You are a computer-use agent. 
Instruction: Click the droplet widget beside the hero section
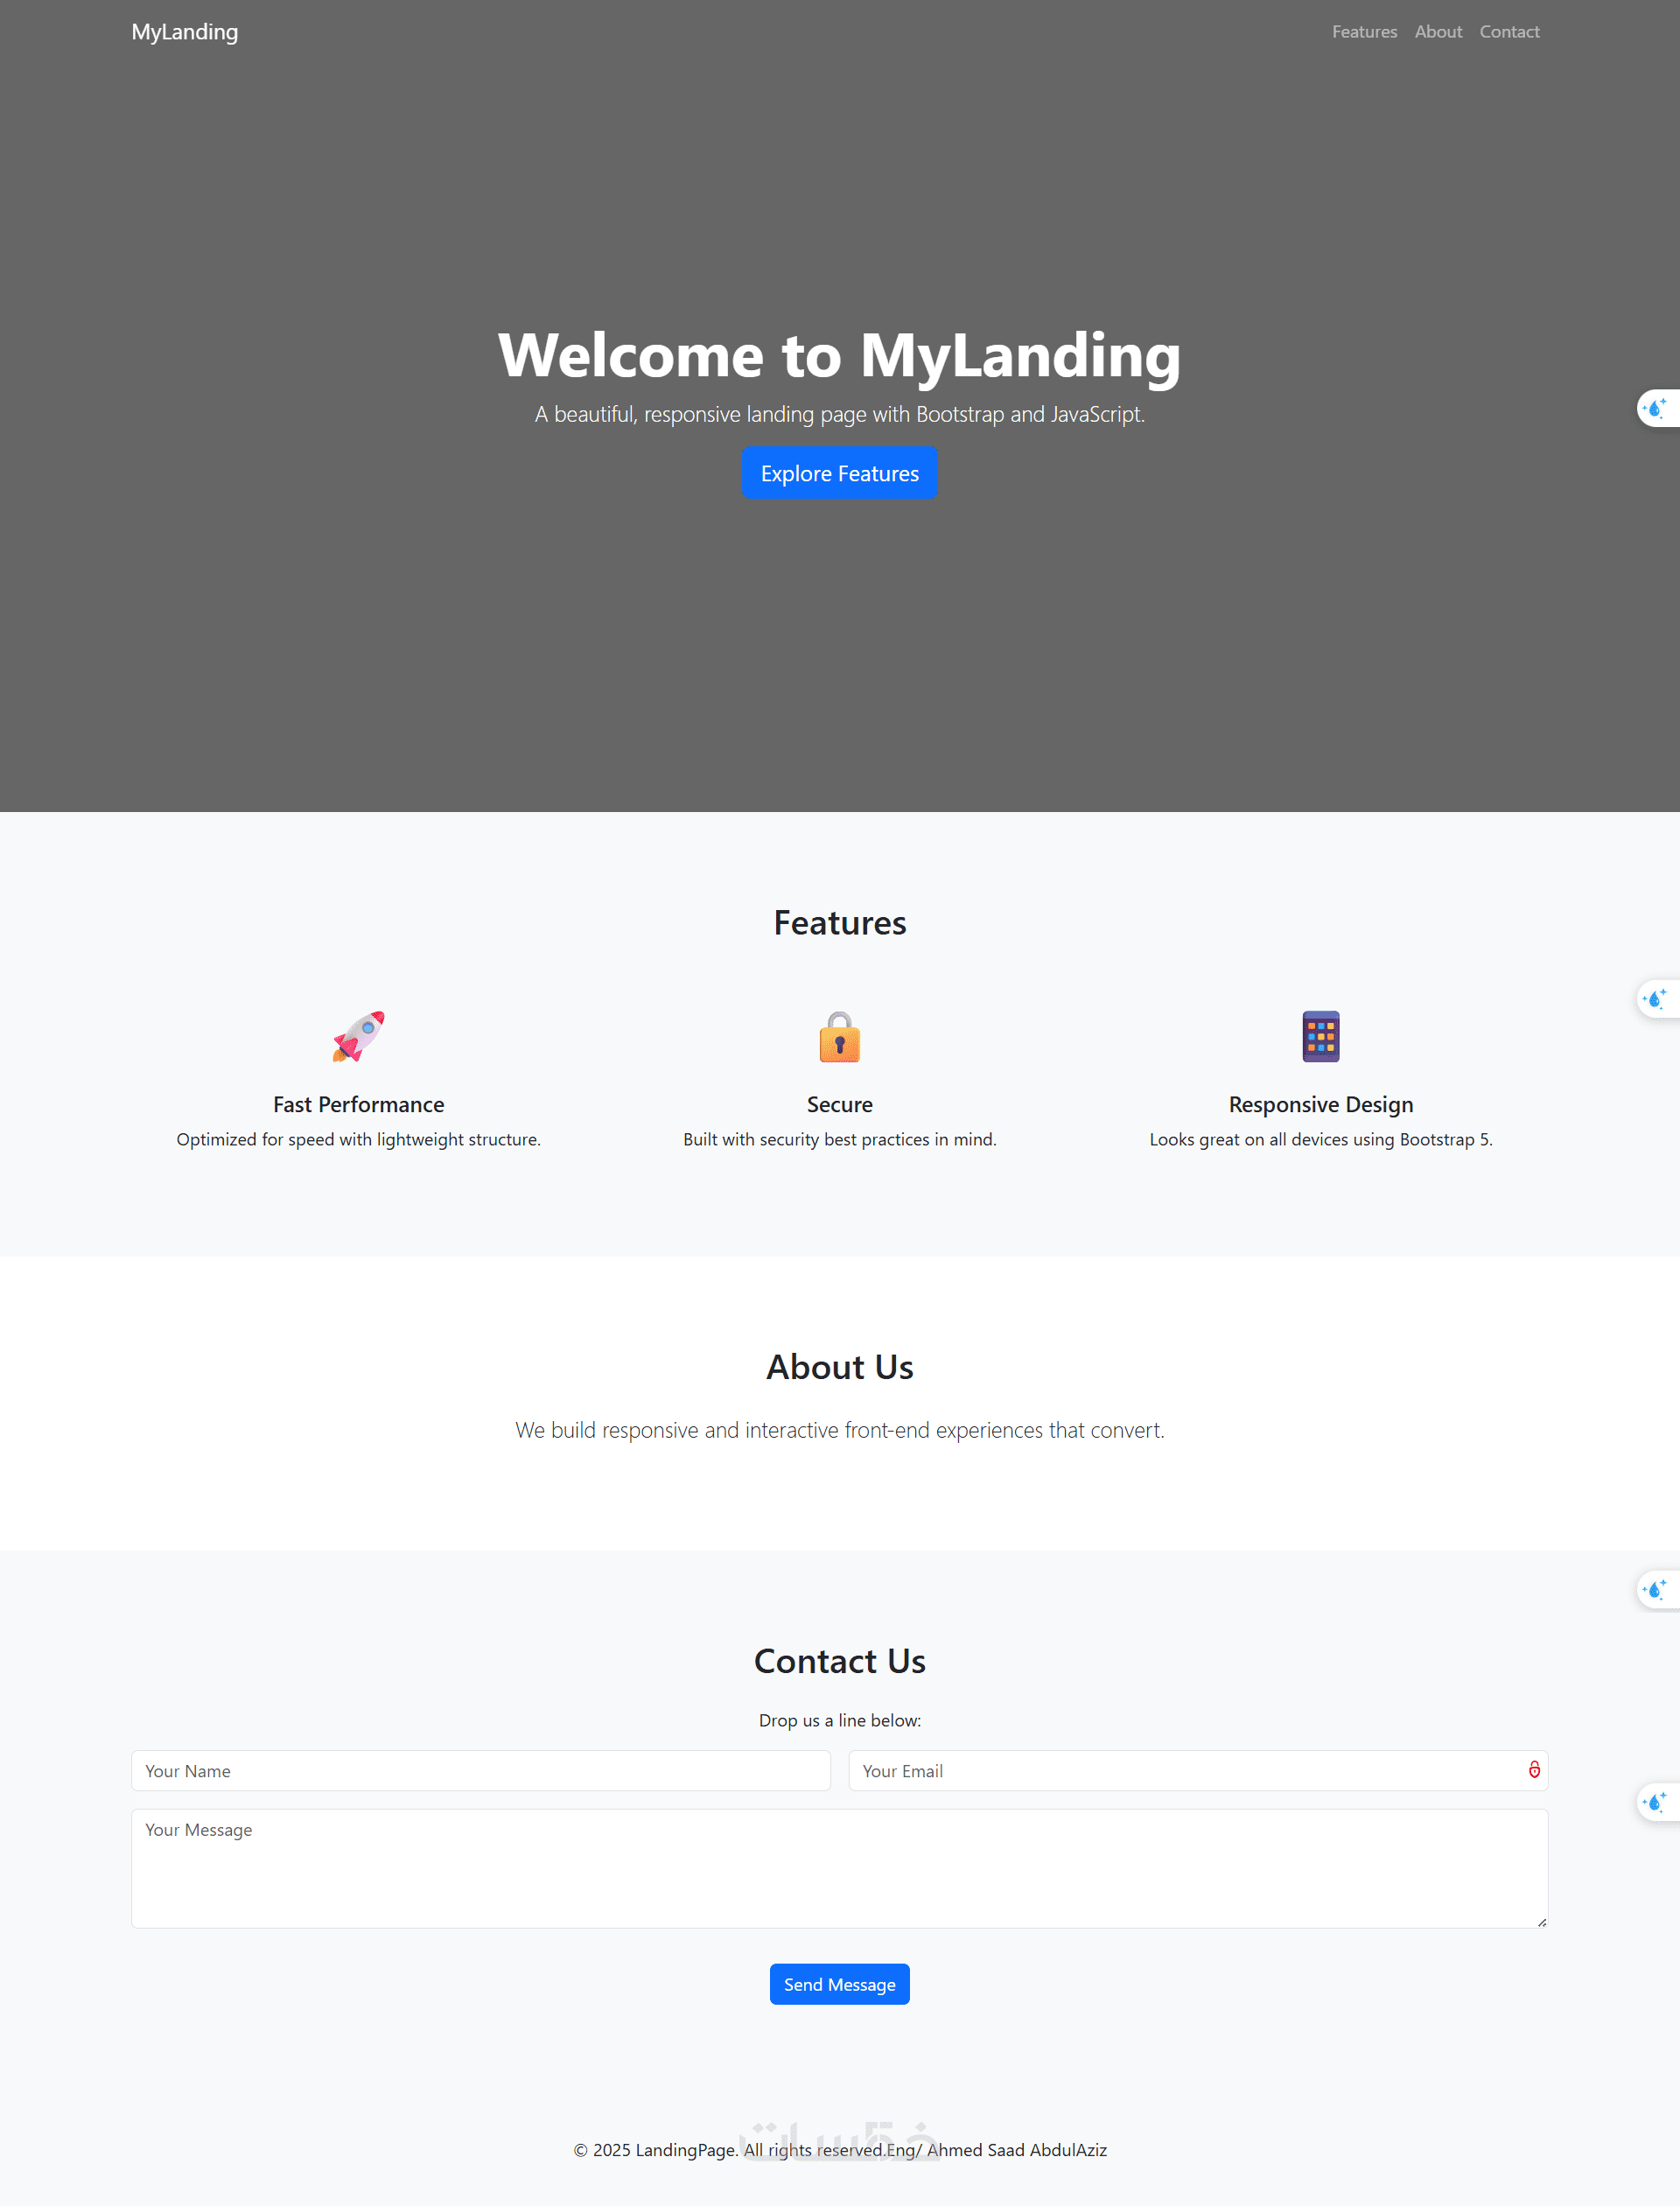(x=1656, y=408)
